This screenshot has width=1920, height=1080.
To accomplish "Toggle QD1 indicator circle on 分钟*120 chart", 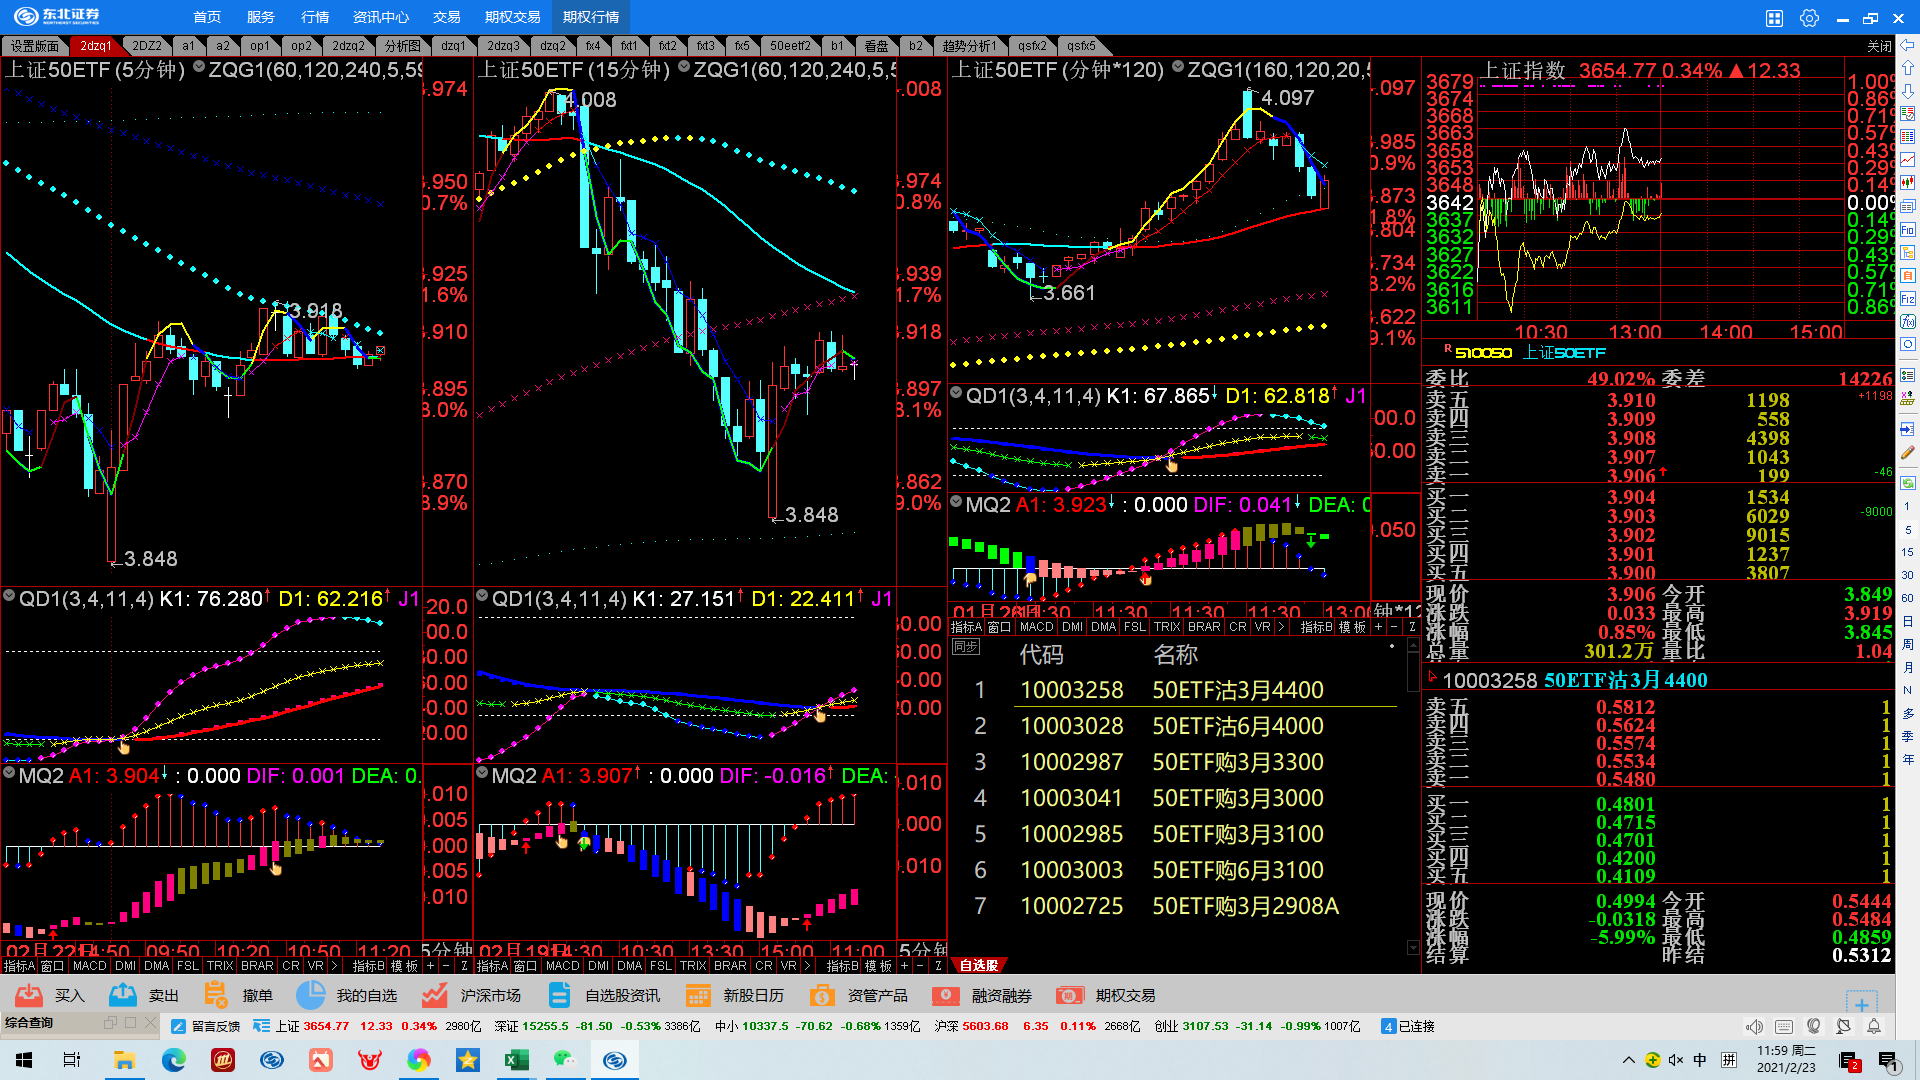I will point(956,393).
